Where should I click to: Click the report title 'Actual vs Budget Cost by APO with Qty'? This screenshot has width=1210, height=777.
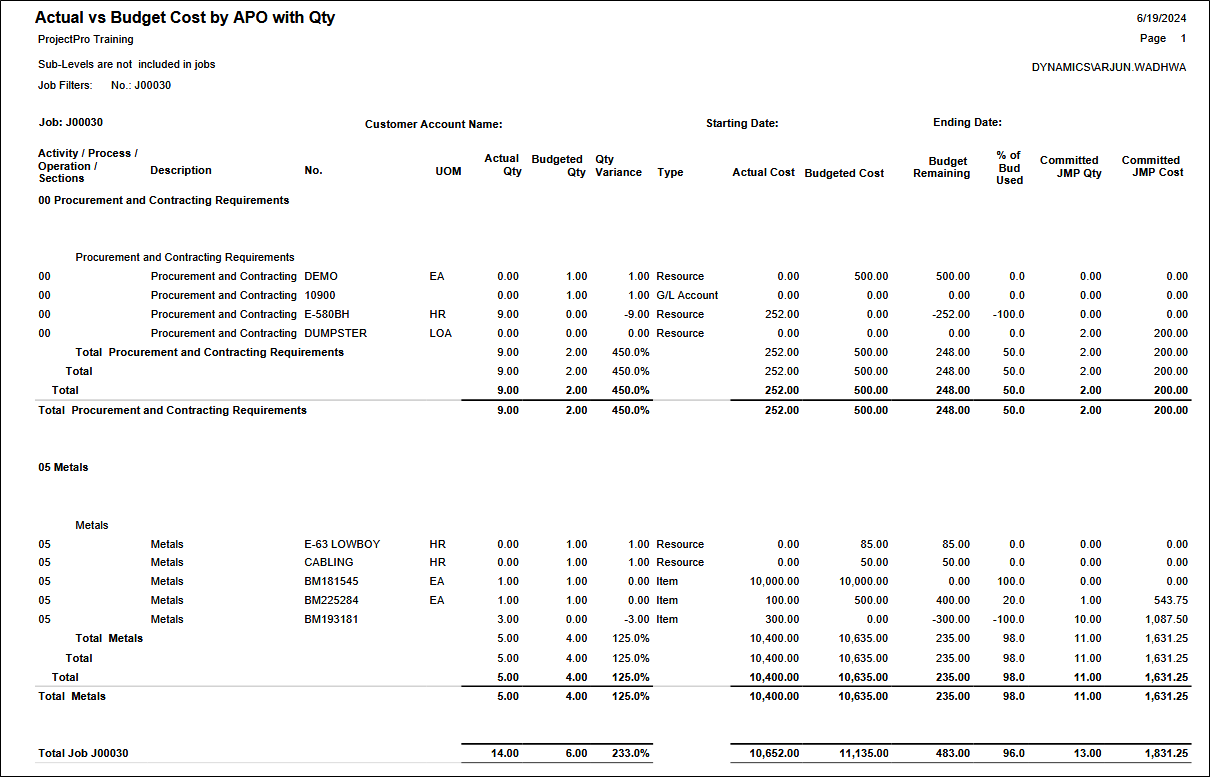(185, 18)
